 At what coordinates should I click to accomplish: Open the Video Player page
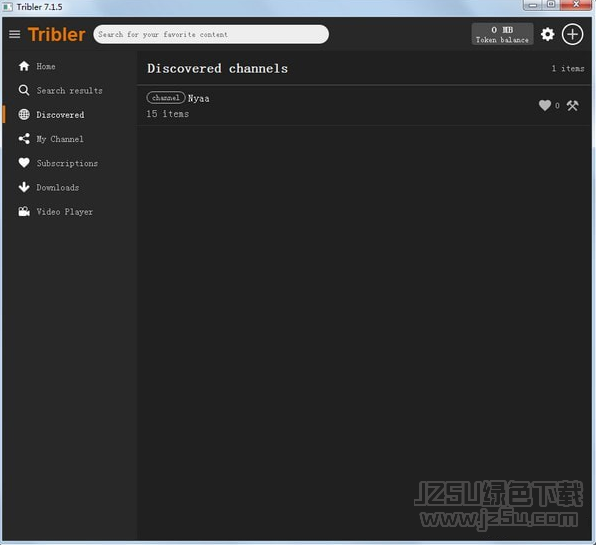(65, 212)
